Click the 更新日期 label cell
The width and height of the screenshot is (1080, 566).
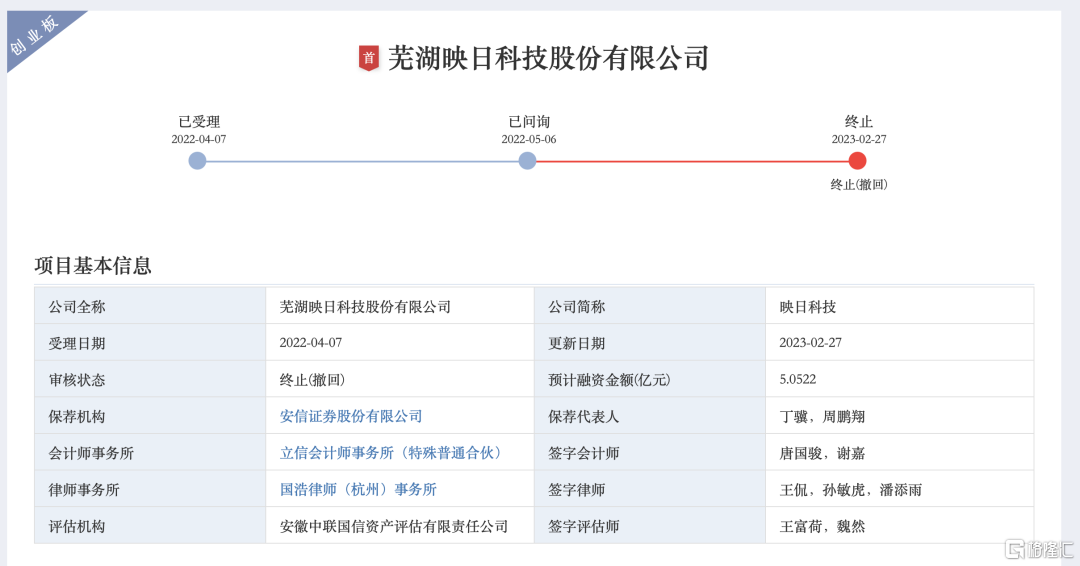[x=650, y=343]
